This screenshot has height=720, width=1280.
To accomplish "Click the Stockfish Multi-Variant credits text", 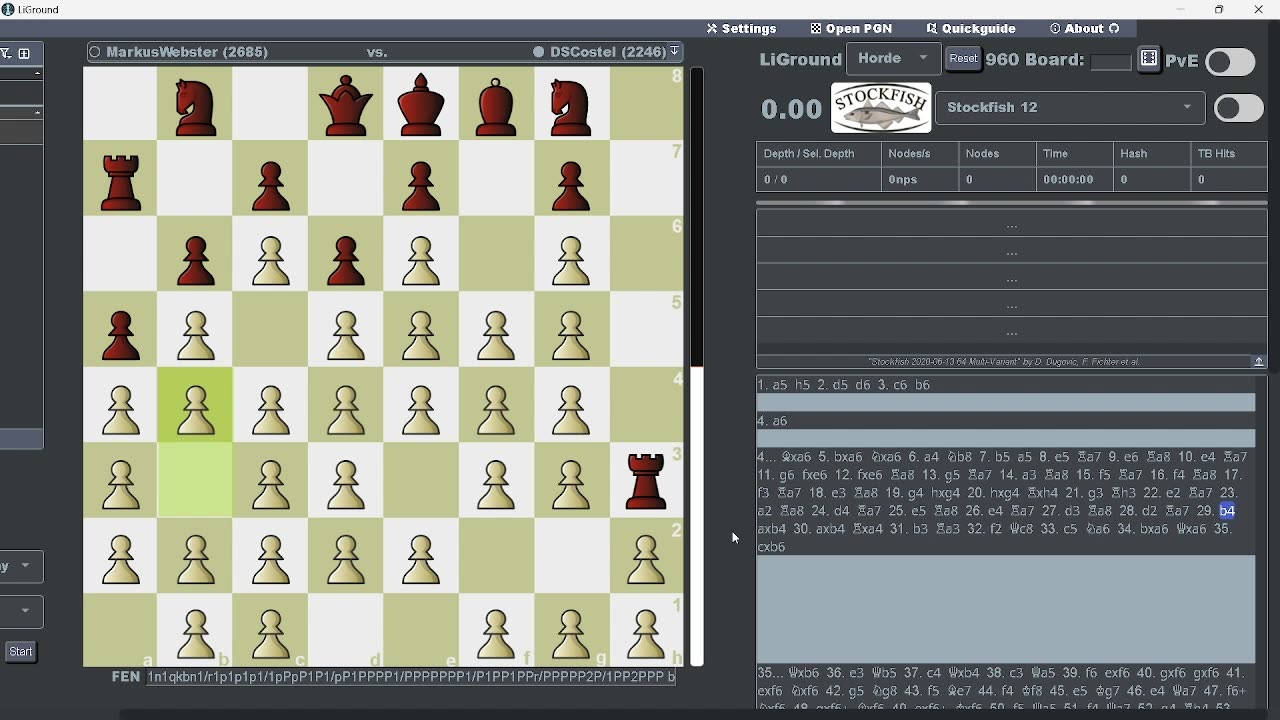I will 1004,362.
